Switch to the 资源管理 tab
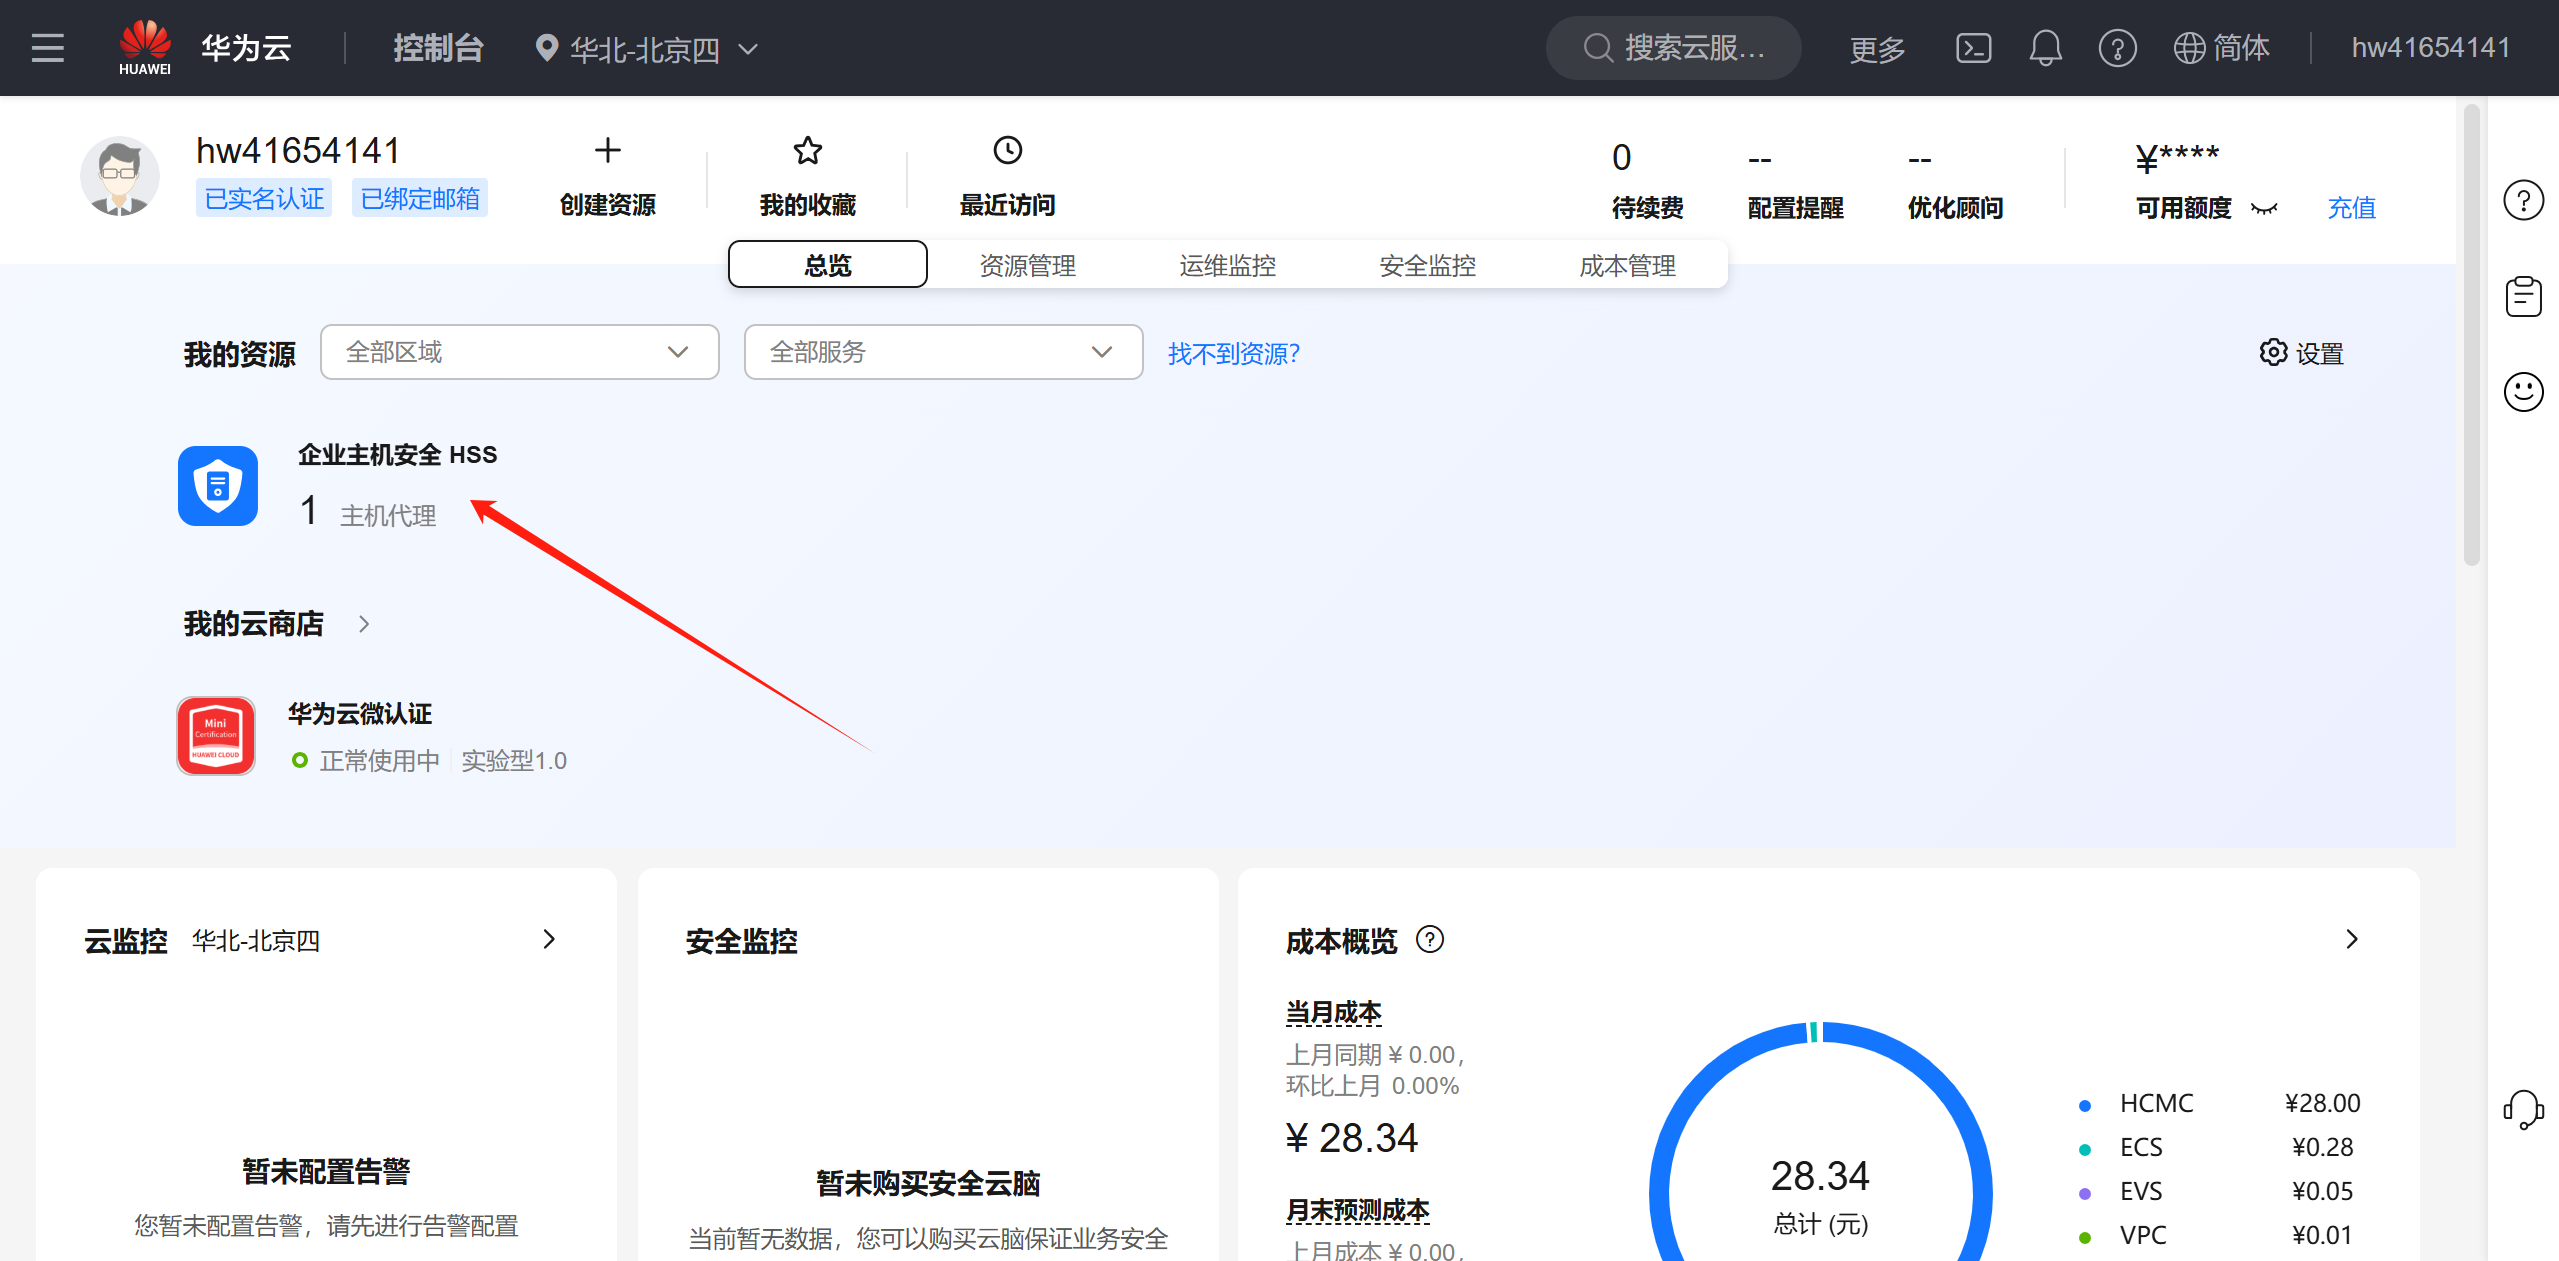This screenshot has width=2559, height=1261. point(1027,265)
